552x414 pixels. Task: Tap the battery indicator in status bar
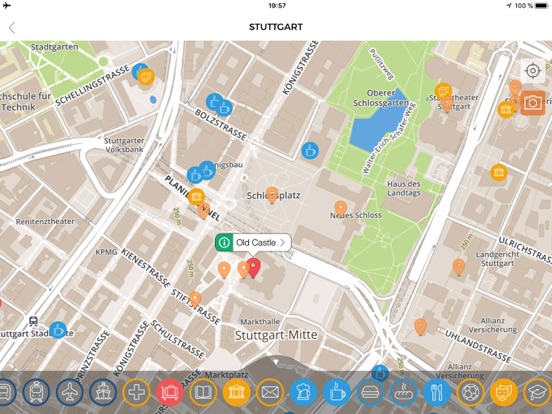(x=541, y=6)
